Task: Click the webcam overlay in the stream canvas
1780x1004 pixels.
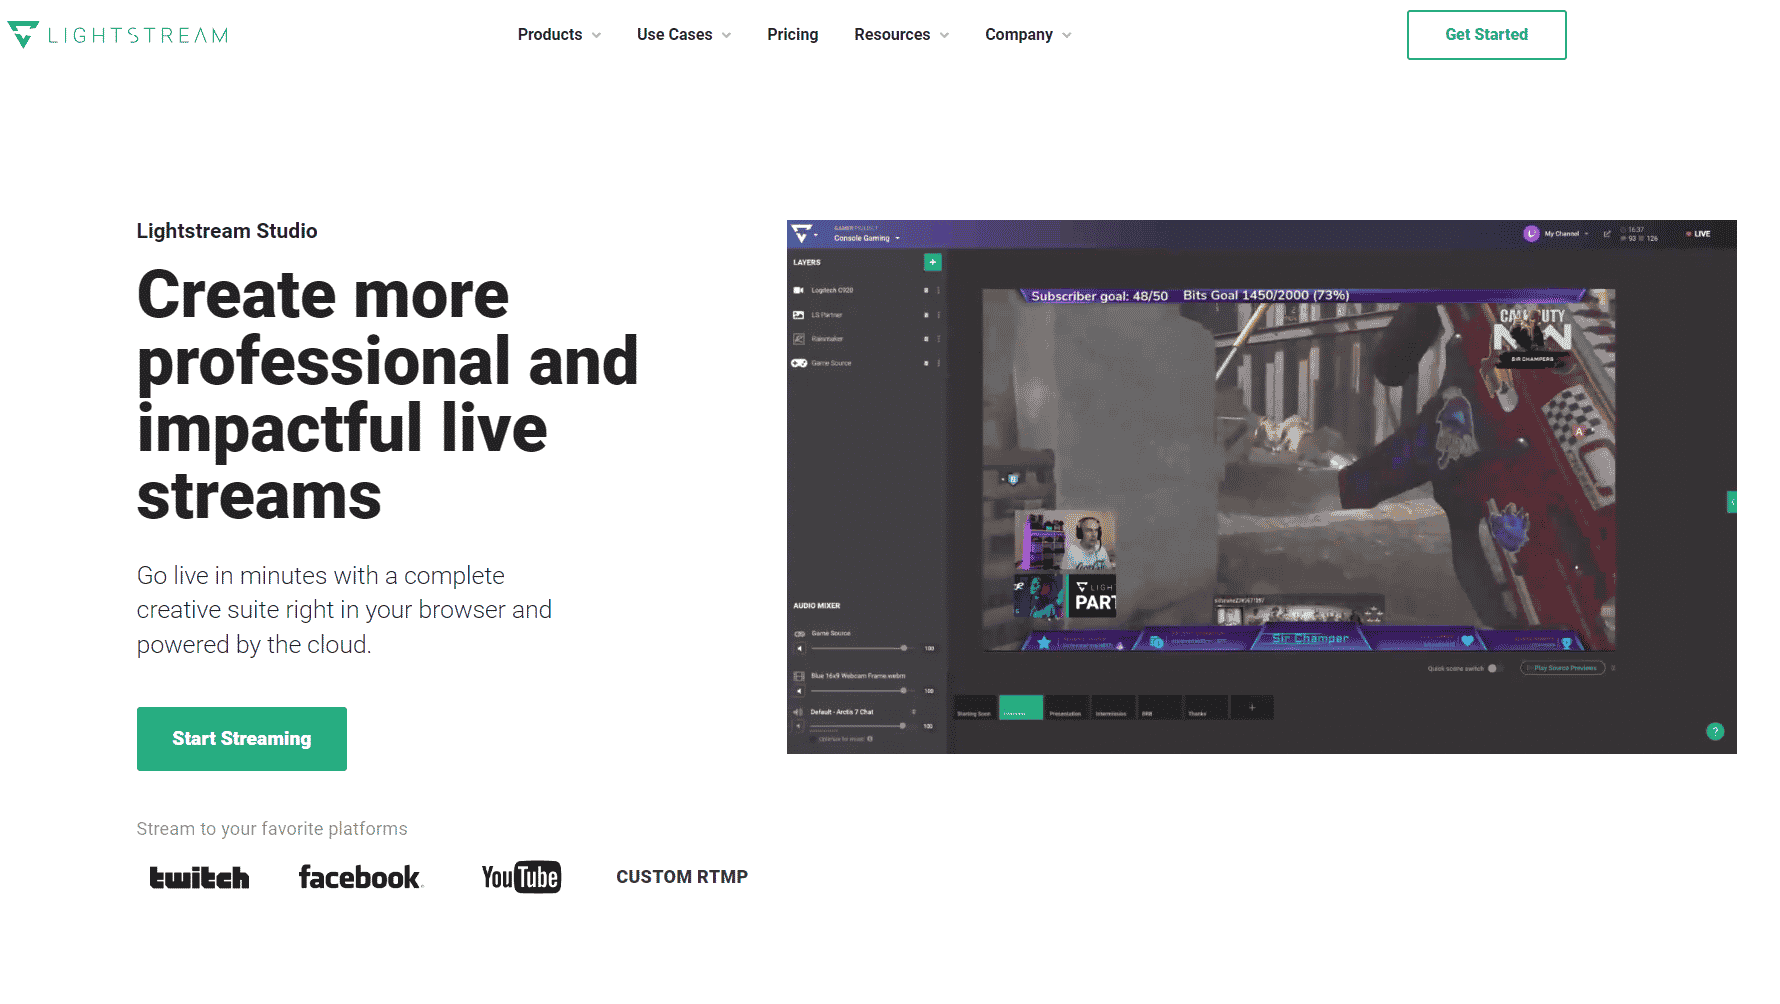Action: 1066,540
